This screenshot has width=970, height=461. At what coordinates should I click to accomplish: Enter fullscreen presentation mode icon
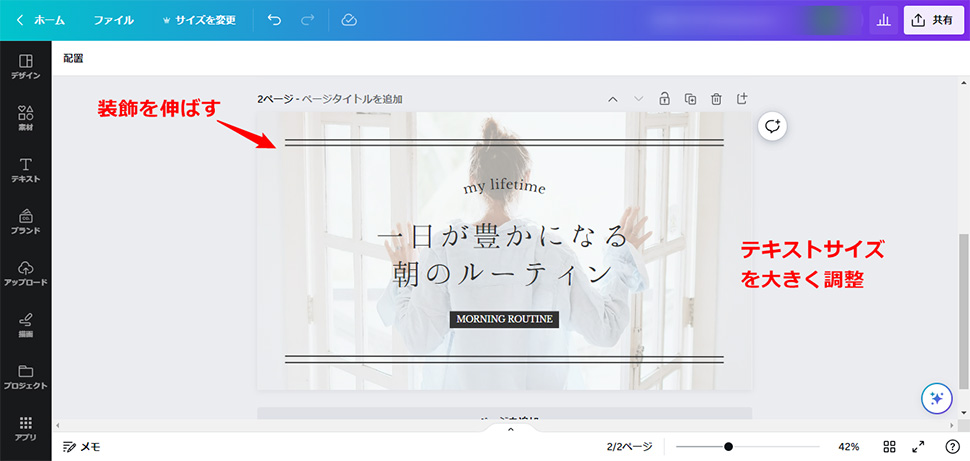click(x=919, y=446)
